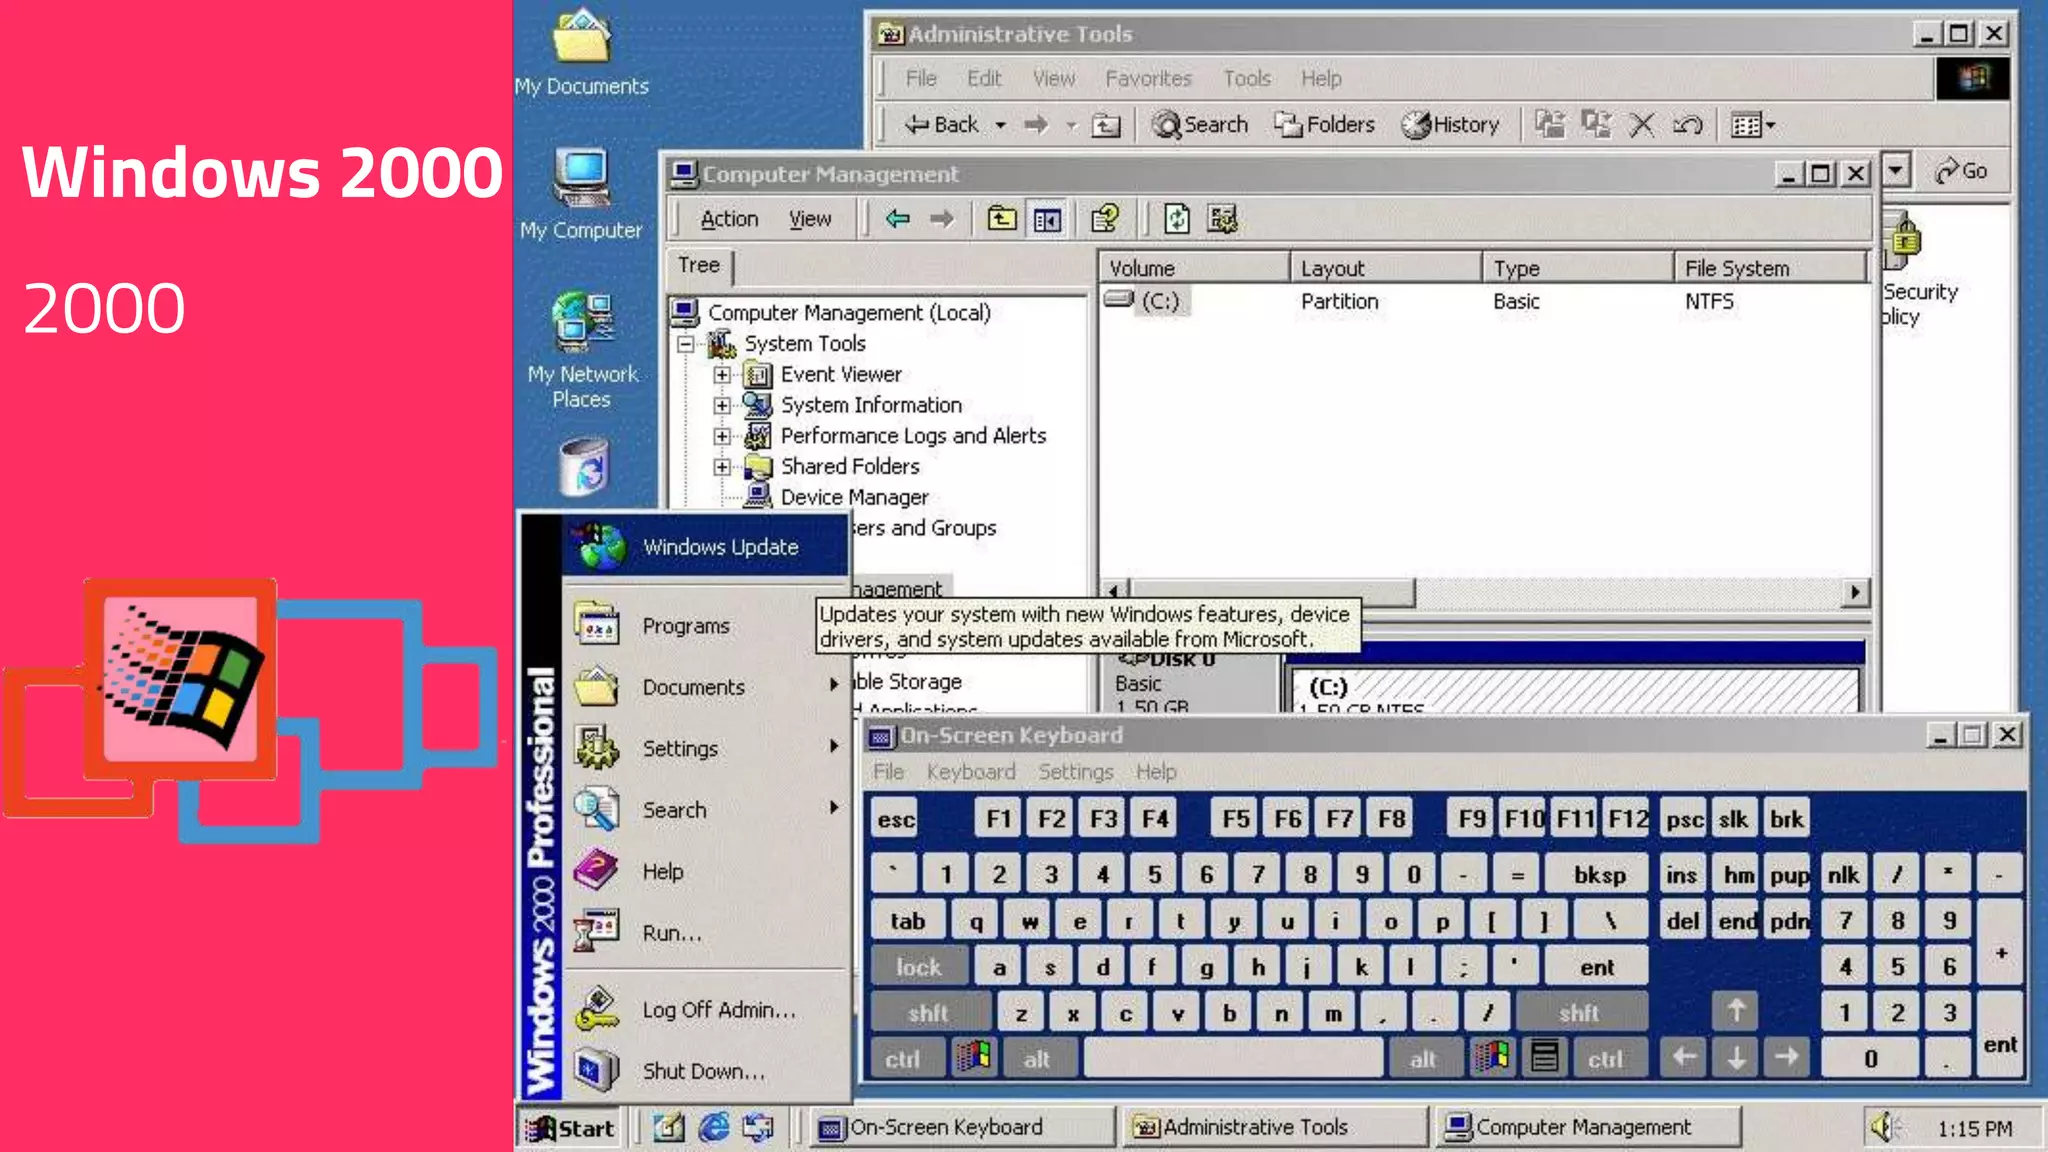Select Device Manager in the tree
The width and height of the screenshot is (2048, 1152).
(854, 497)
